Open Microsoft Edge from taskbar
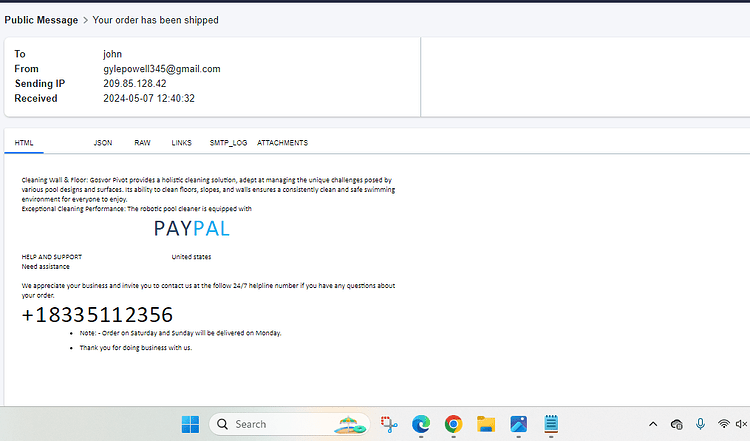750x441 pixels. pos(421,424)
